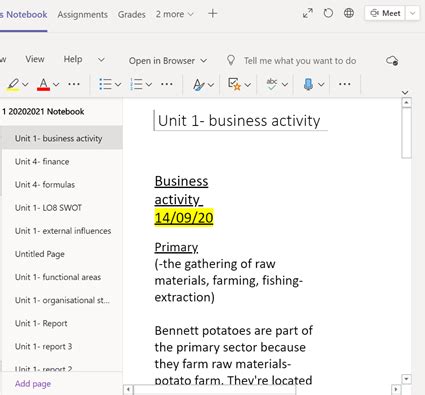Viewport: 425px width, 395px height.
Task: Reload the notebook tab
Action: coord(328,13)
